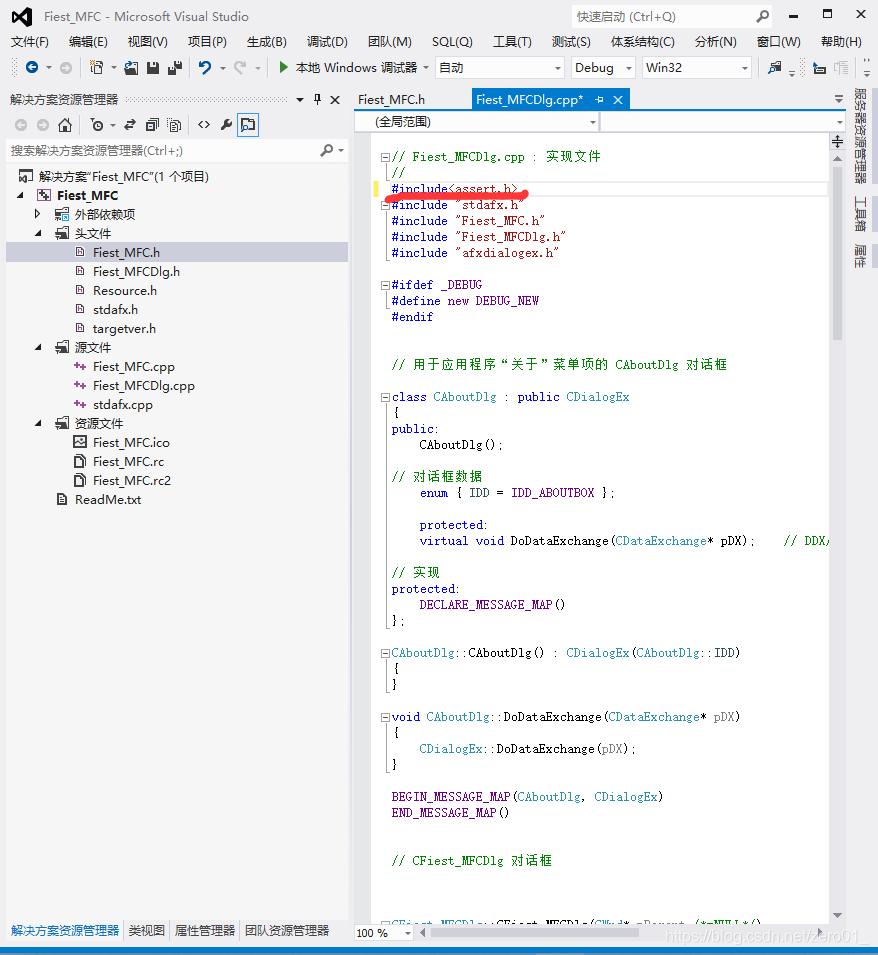Collapse the 资源文件 folder
Screen dimensions: 878x955
point(38,423)
